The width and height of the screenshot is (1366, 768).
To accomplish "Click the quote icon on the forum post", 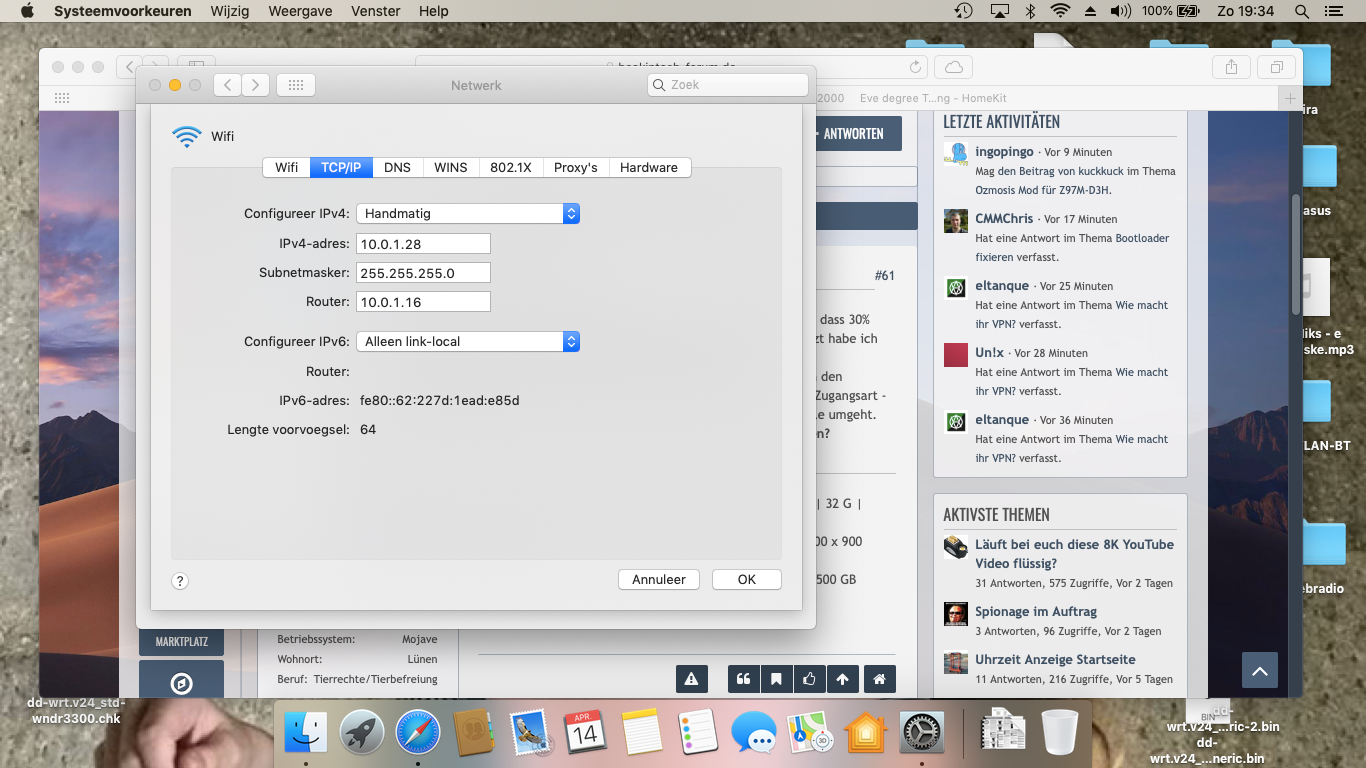I will pyautogui.click(x=743, y=679).
